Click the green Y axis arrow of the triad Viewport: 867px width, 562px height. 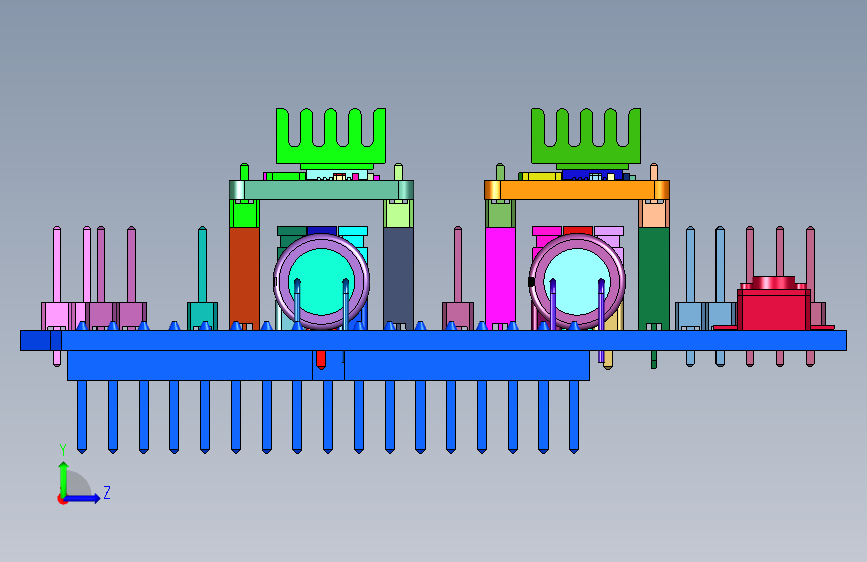[64, 479]
